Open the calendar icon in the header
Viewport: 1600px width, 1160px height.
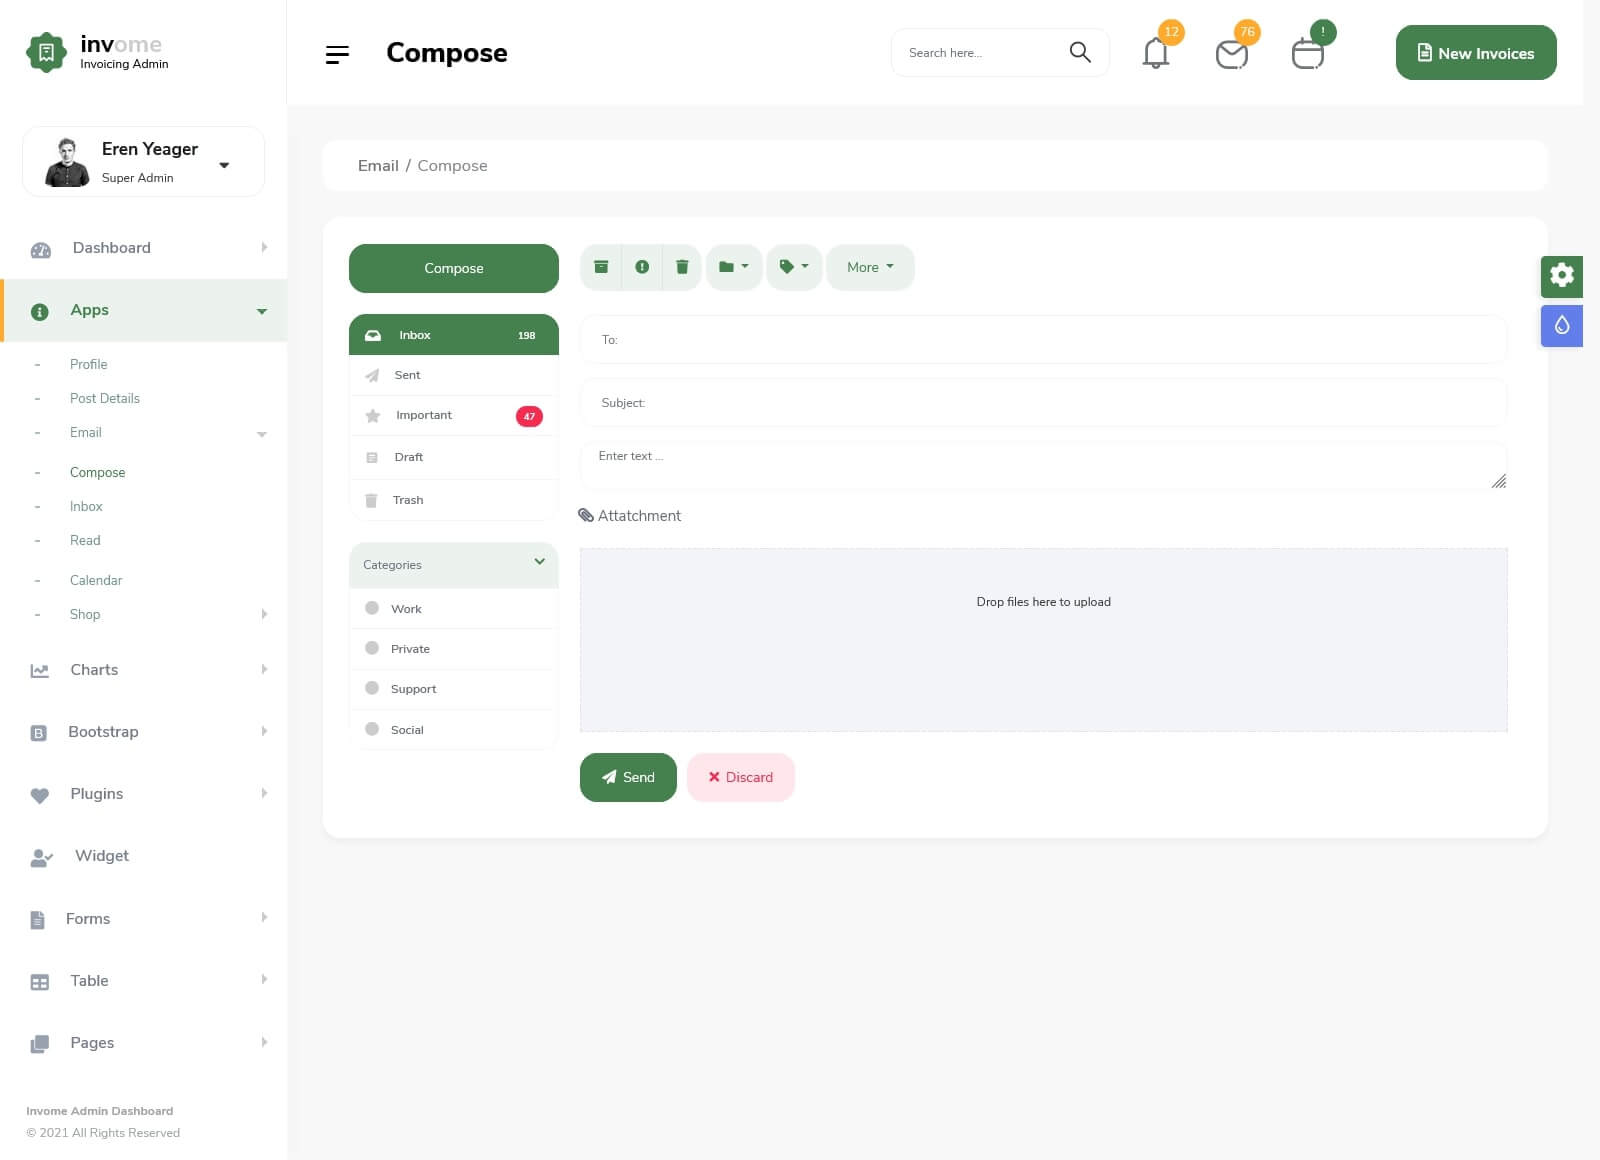tap(1307, 54)
